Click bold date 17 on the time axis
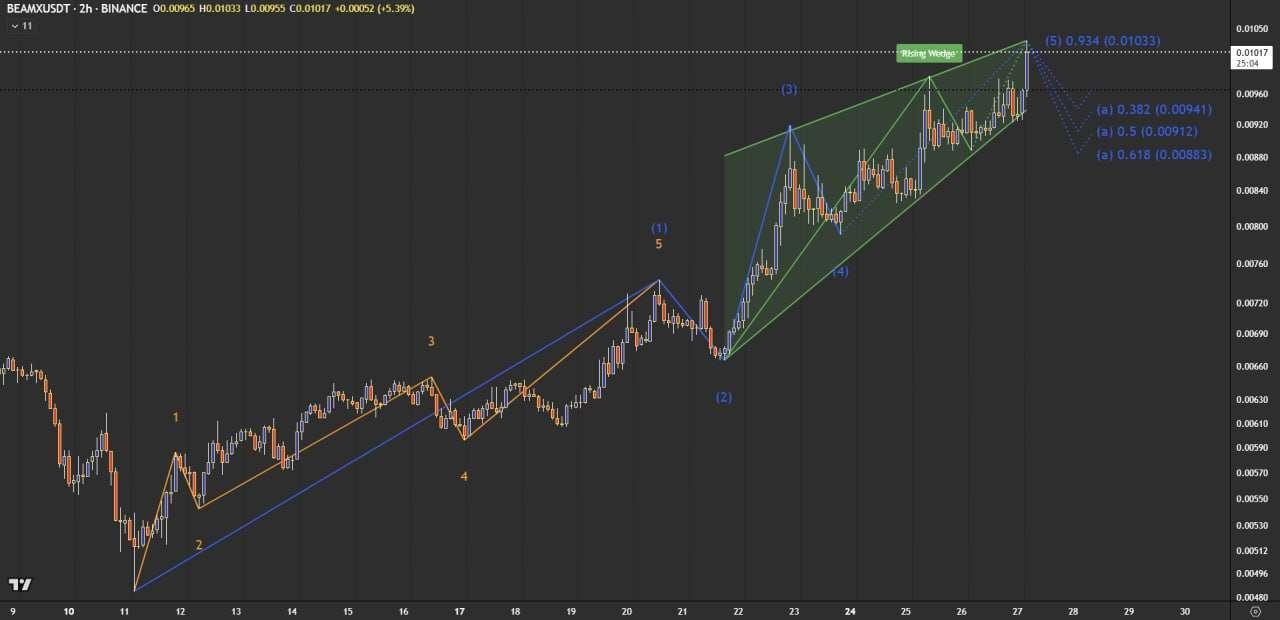 coord(459,611)
